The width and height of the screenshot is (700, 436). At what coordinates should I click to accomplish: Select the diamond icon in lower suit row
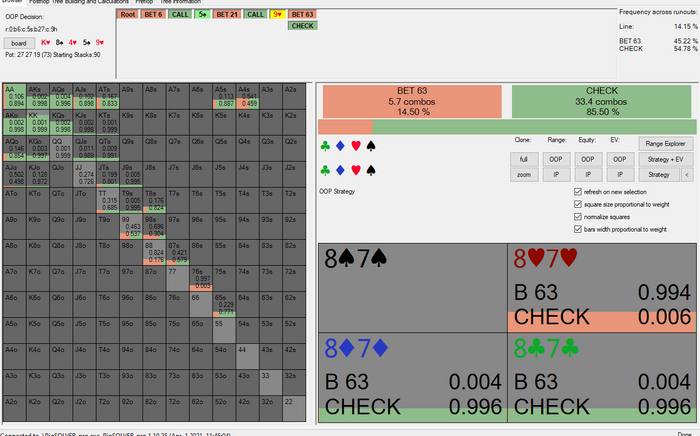click(x=340, y=170)
